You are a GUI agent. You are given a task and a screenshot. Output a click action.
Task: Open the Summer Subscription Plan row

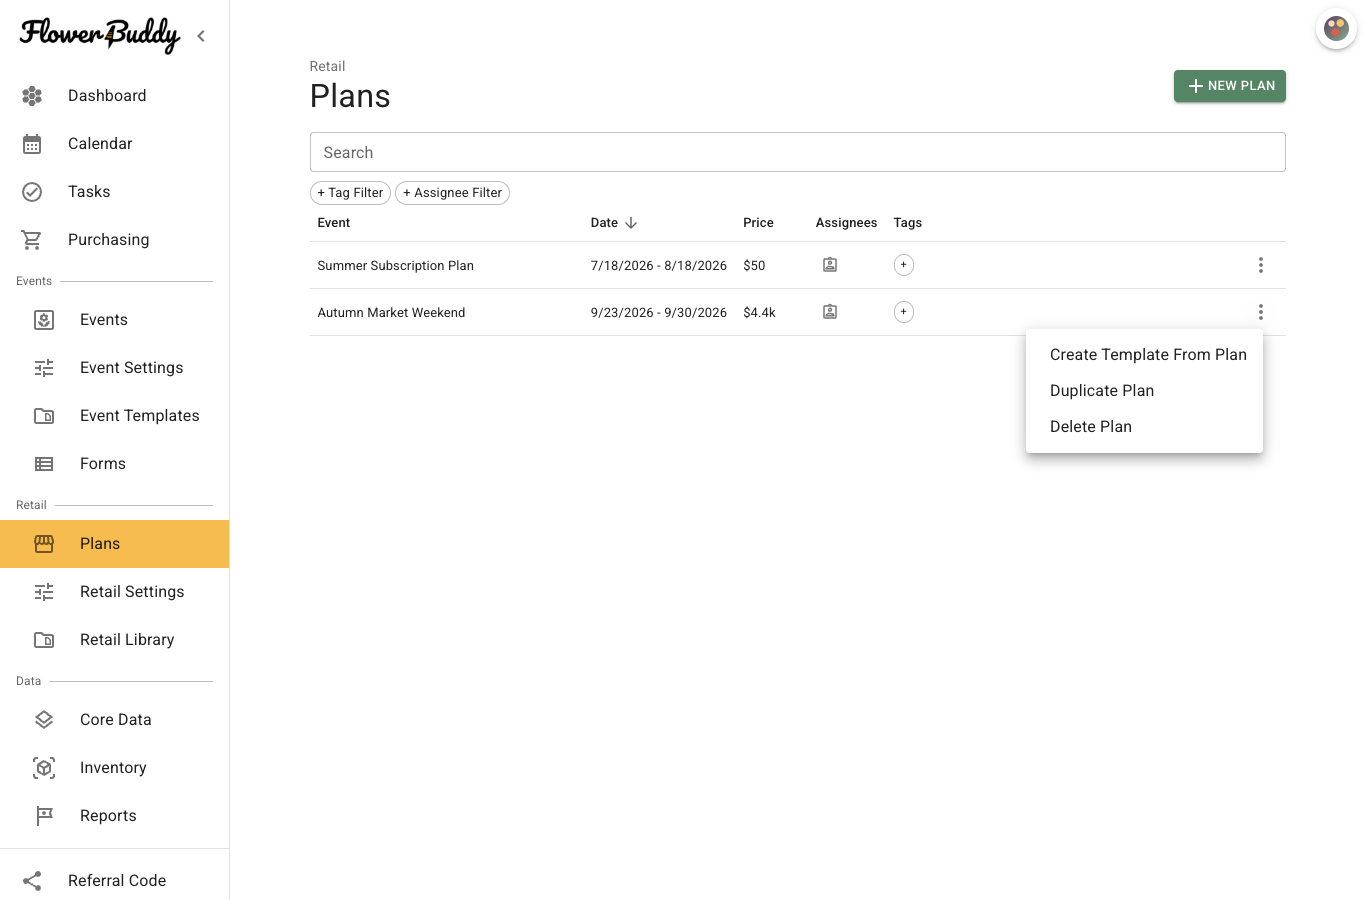pos(798,265)
